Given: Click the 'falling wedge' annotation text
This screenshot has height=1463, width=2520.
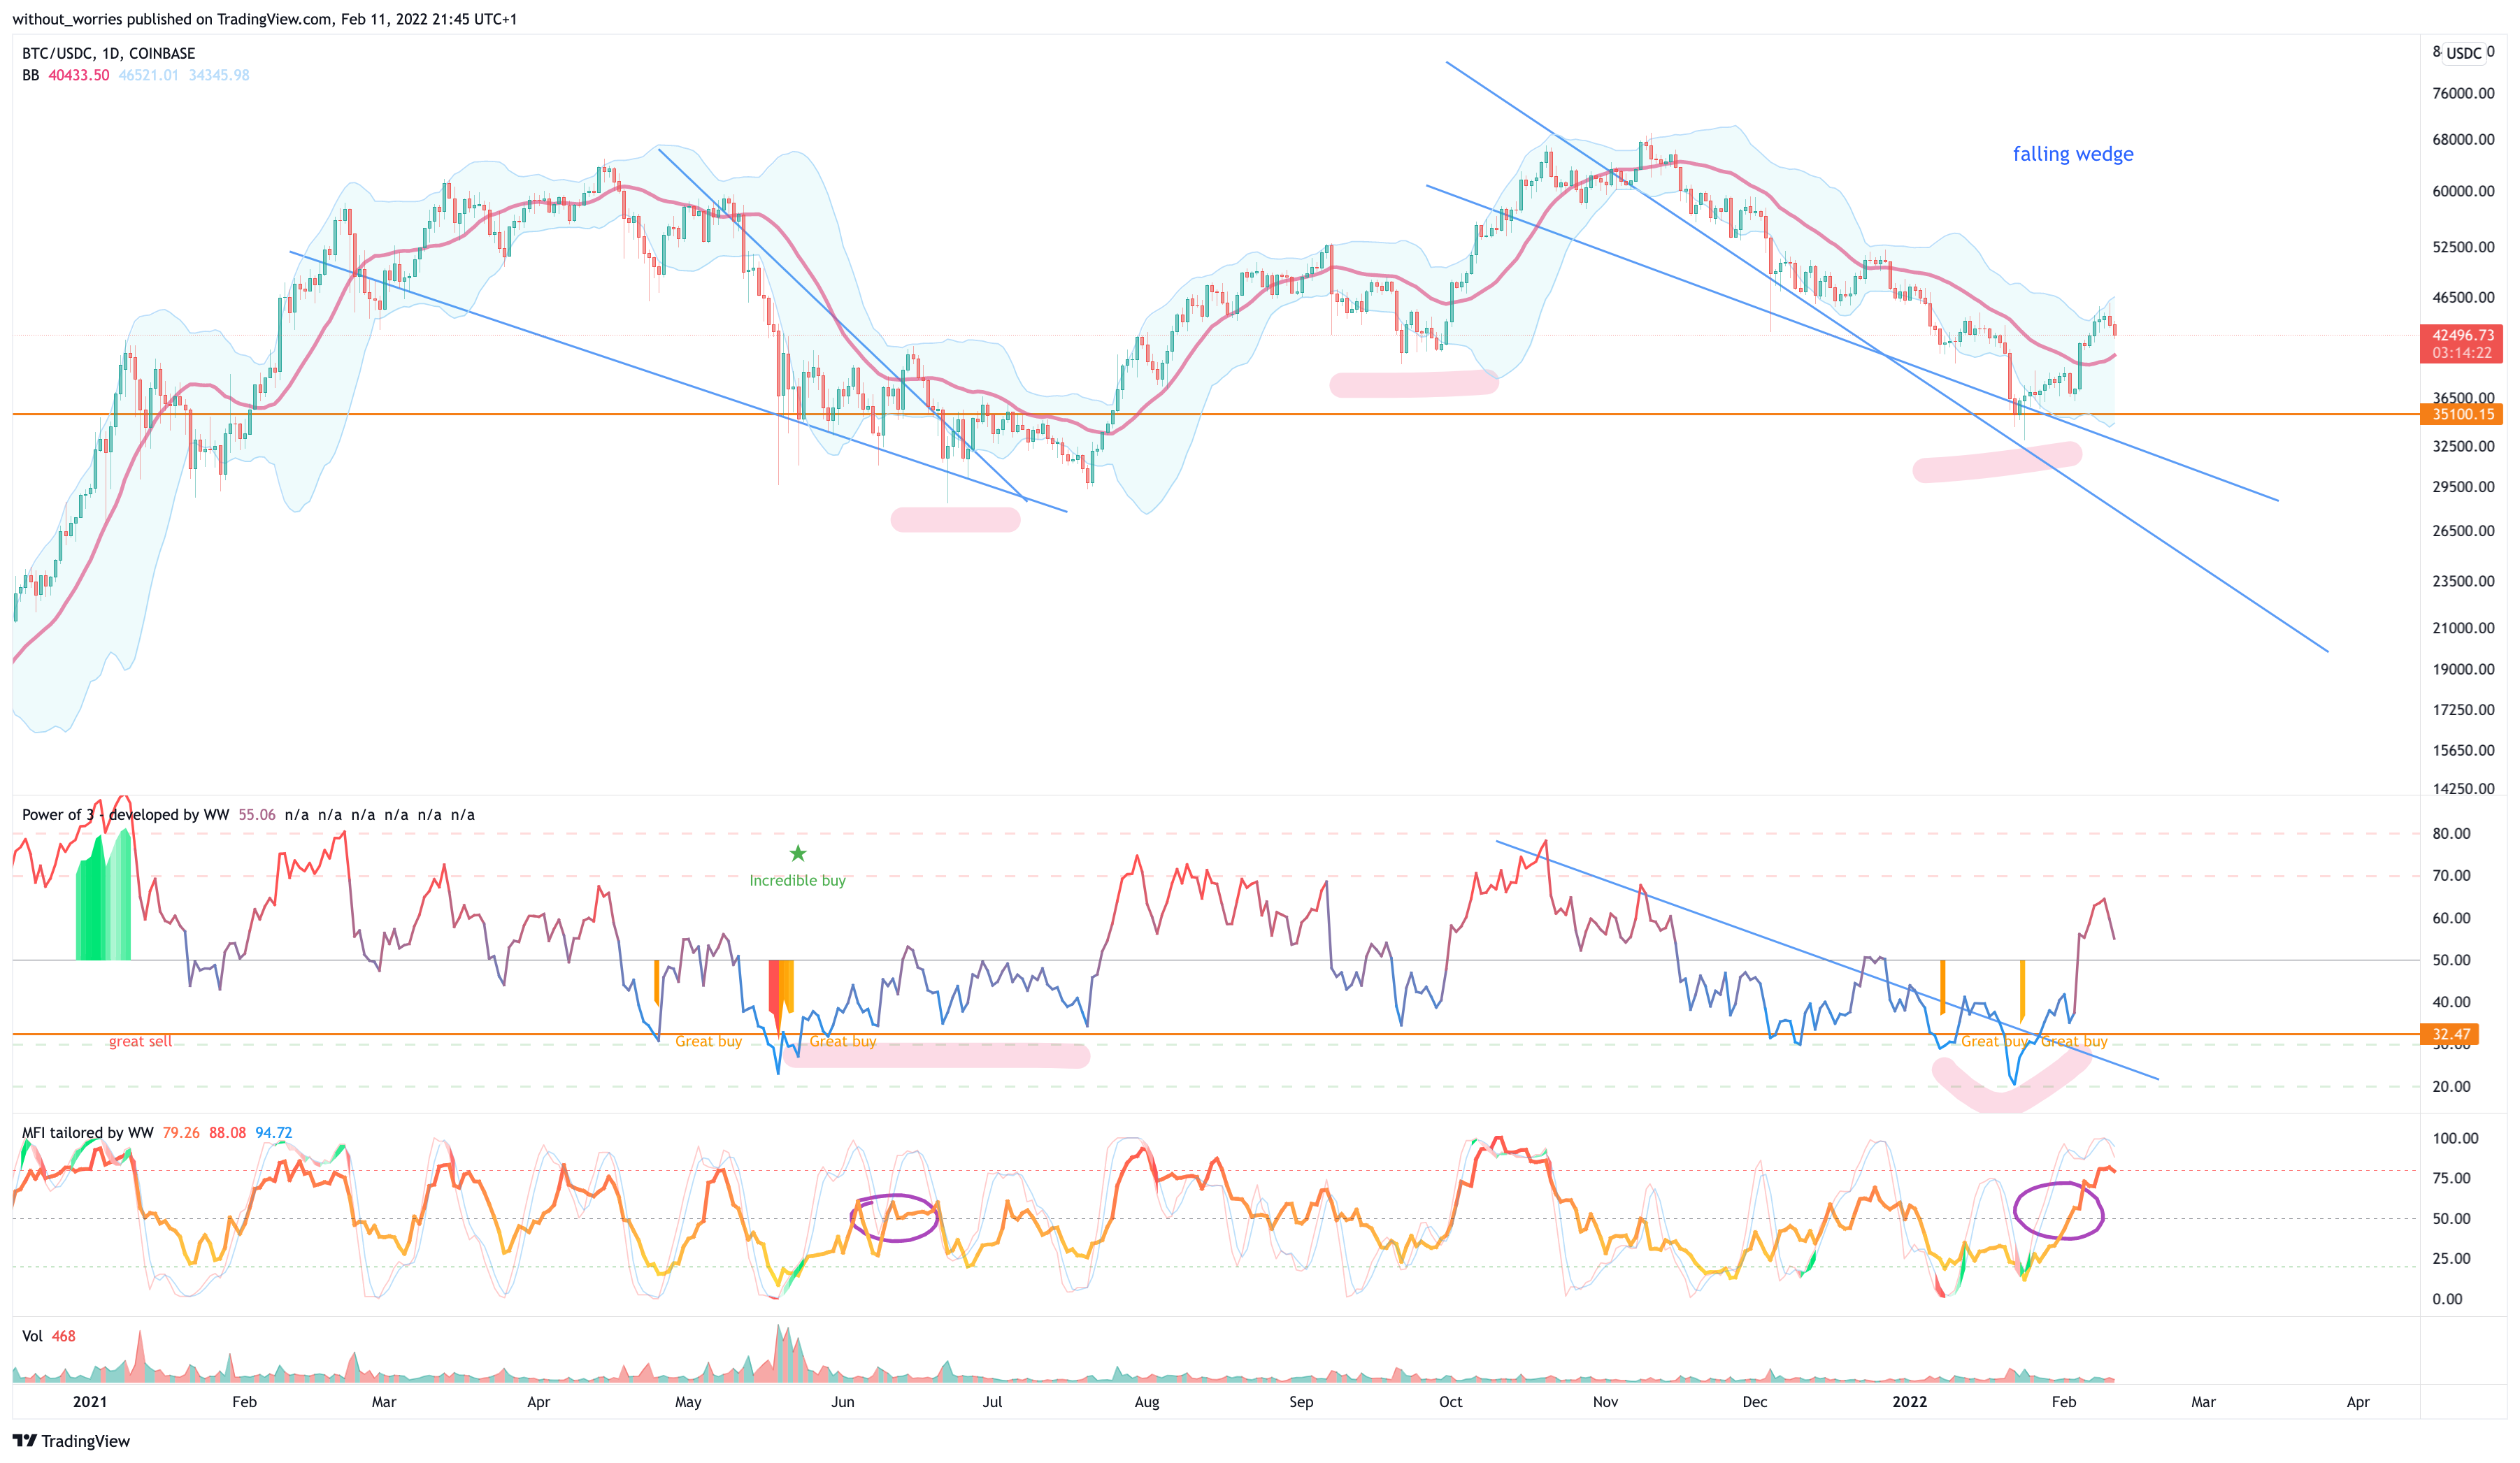Looking at the screenshot, I should (2072, 154).
